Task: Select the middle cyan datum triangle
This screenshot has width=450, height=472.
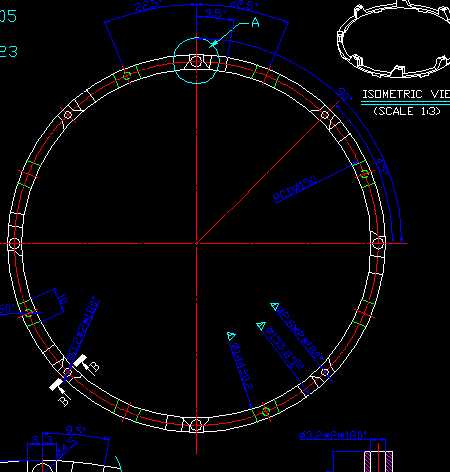Action: coord(261,326)
